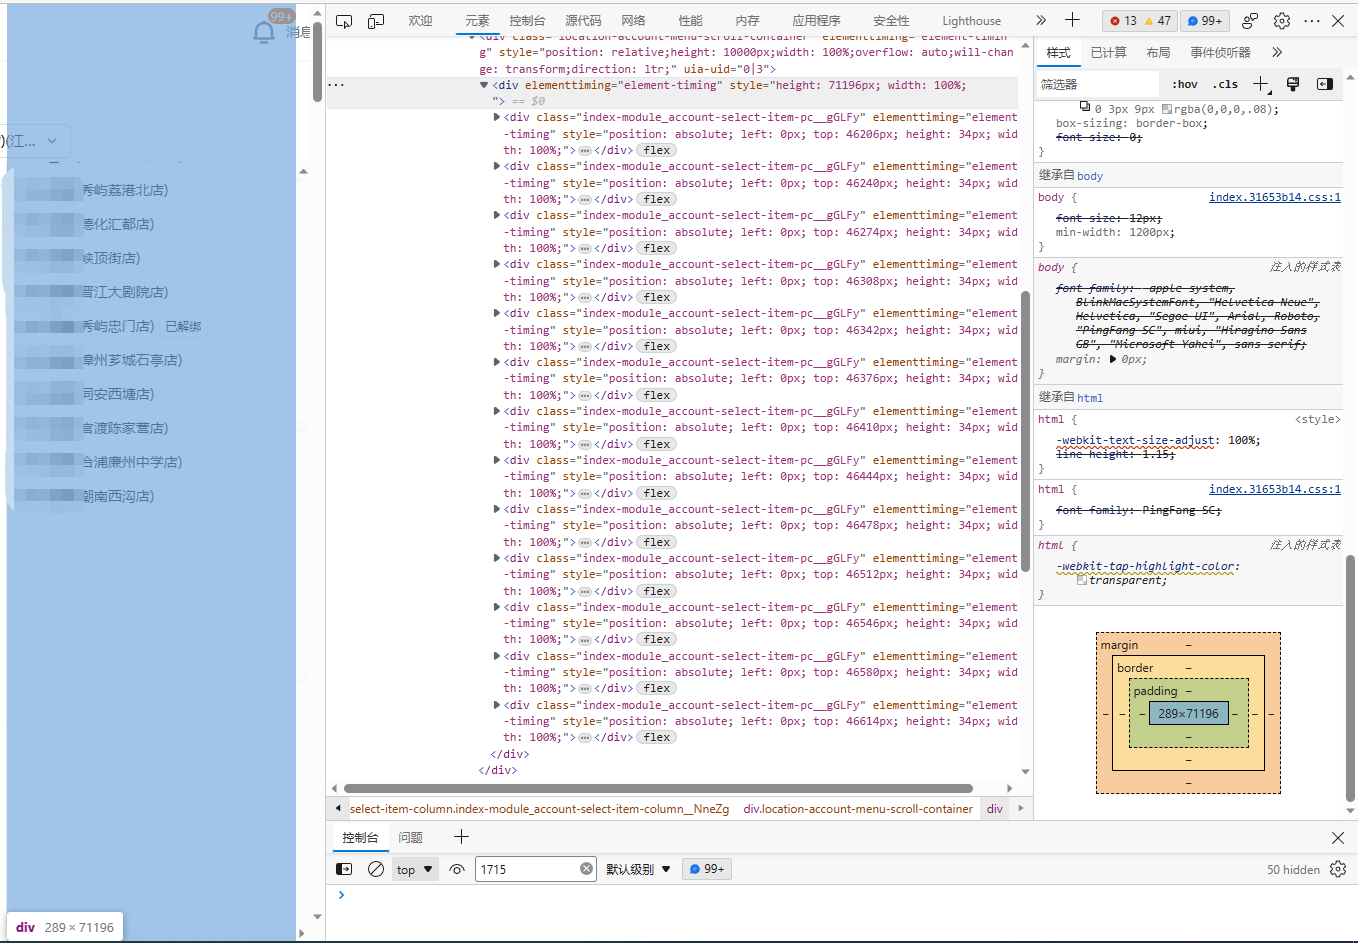Open the 99+ issues badge in top toolbar
1358x943 pixels.
click(x=1205, y=20)
